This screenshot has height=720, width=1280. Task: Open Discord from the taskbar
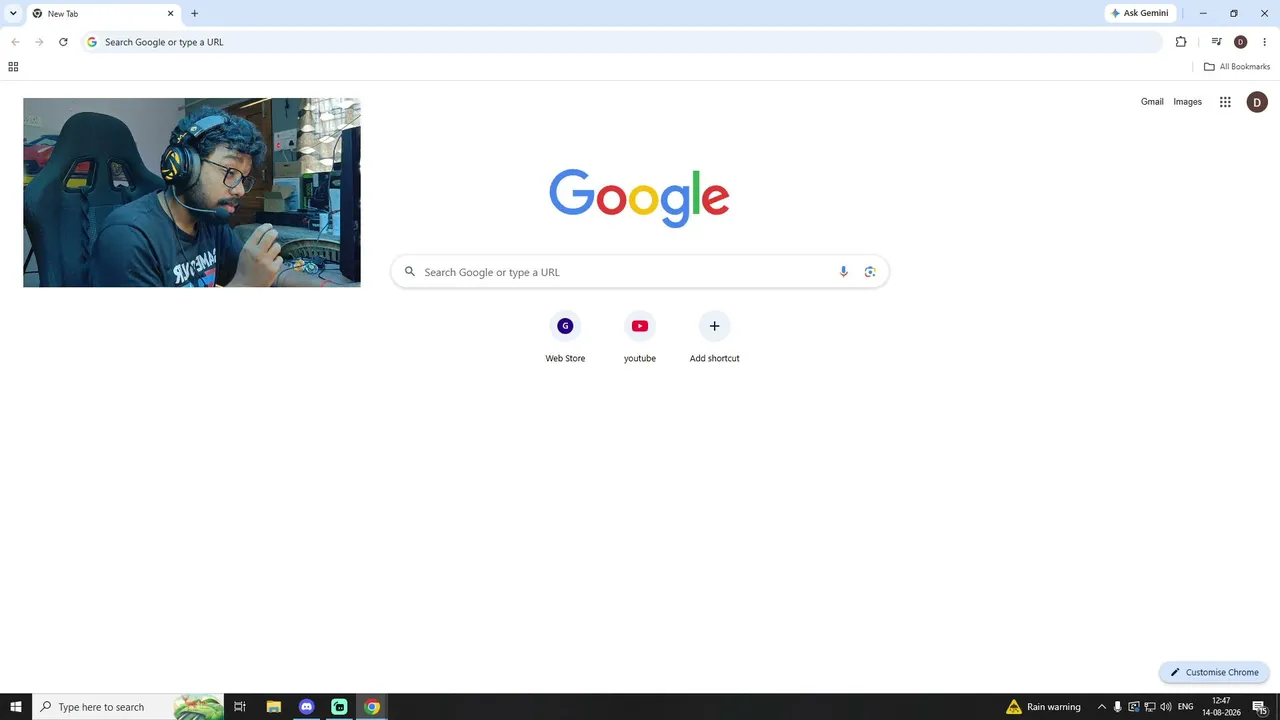coord(307,707)
